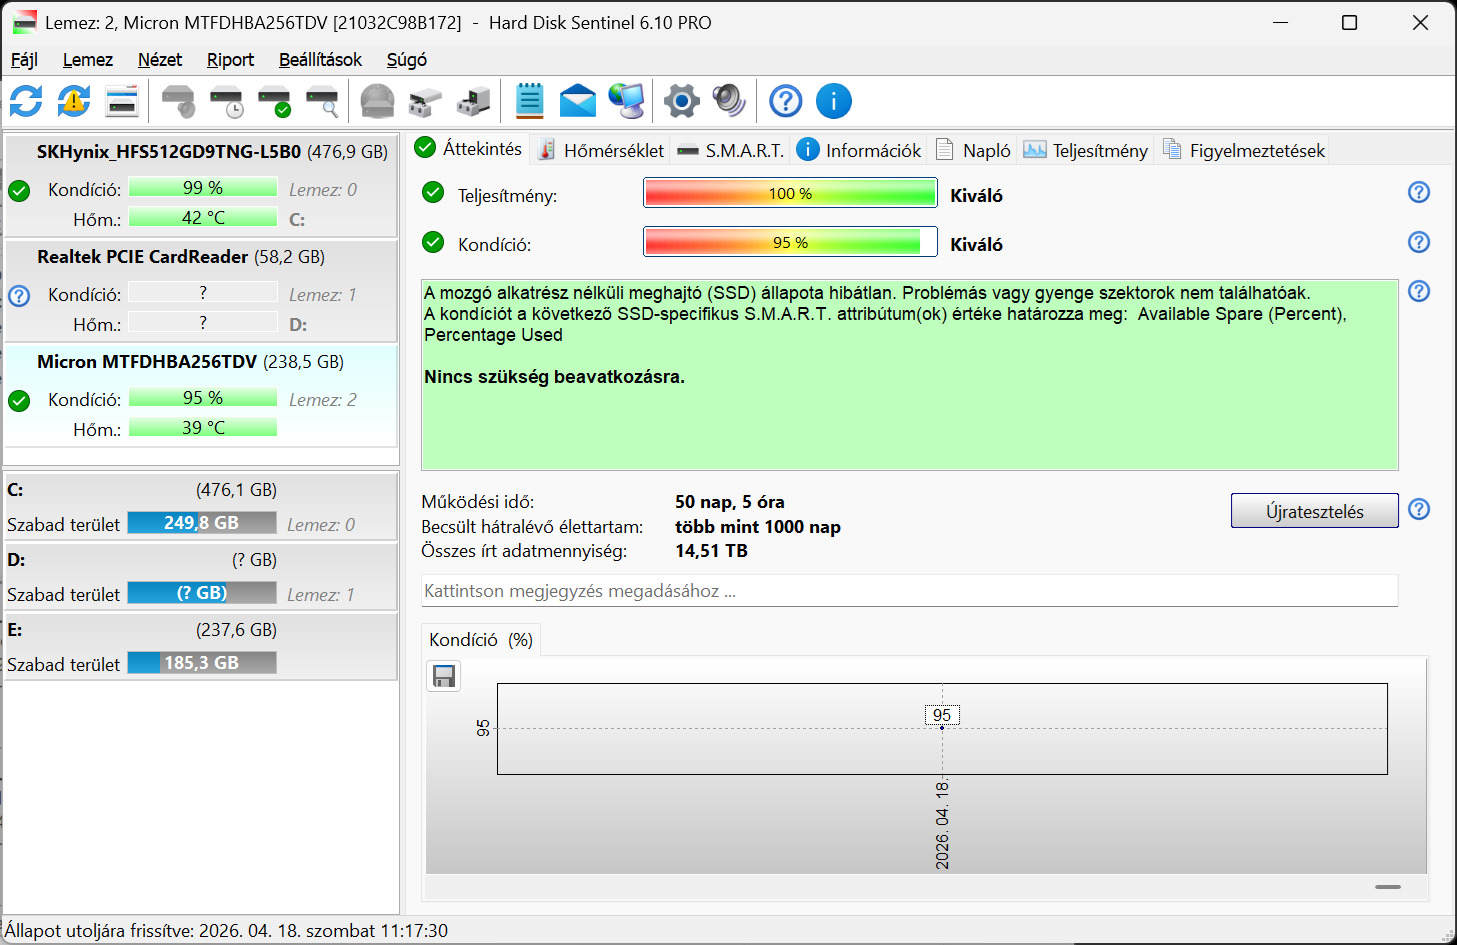
Task: Click the blue info circle toolbar icon
Action: click(x=834, y=101)
